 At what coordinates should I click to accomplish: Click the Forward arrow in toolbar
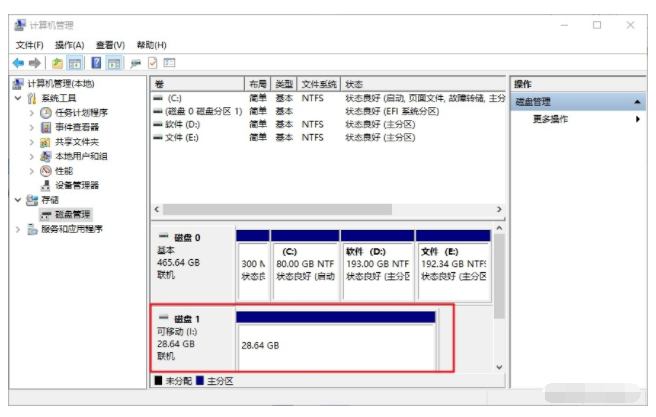(x=37, y=62)
